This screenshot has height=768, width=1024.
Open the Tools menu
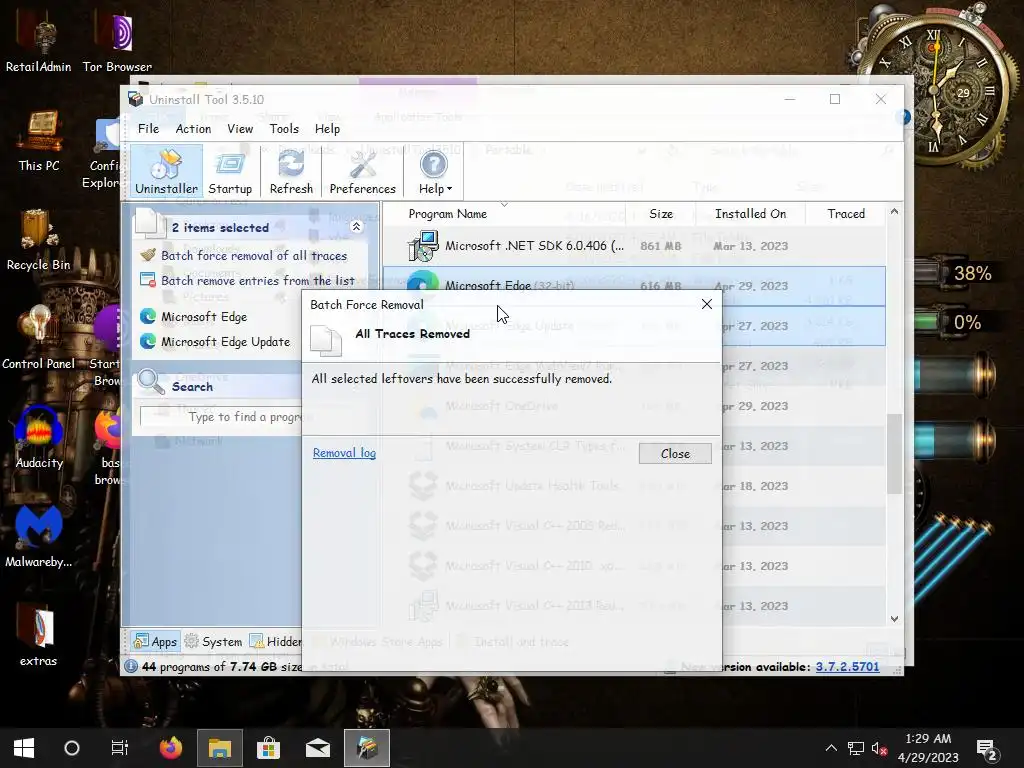[x=284, y=129]
